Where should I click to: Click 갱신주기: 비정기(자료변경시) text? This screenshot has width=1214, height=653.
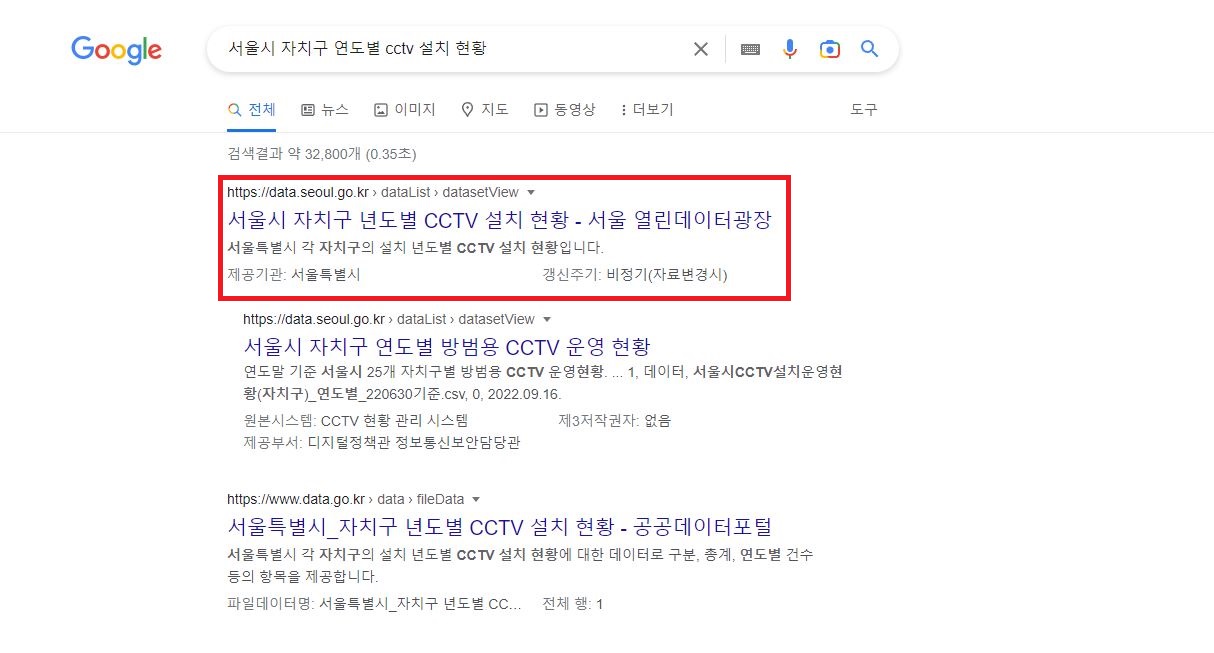(635, 274)
